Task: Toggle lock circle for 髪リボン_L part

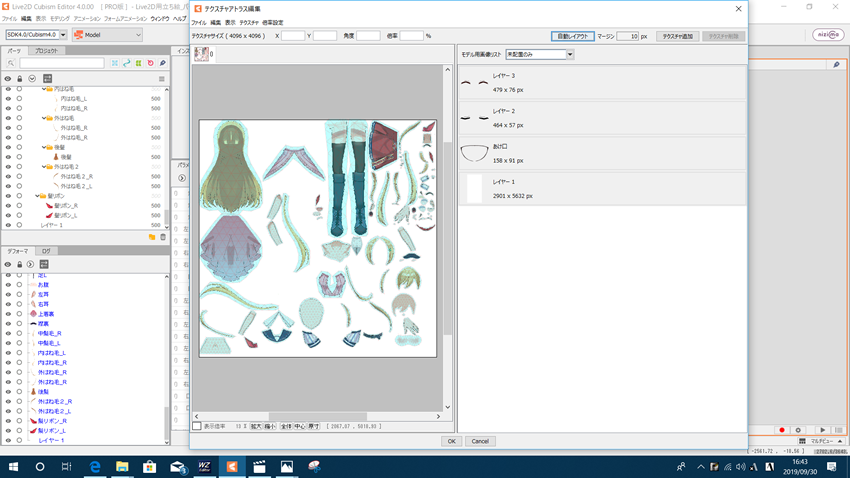Action: 20,216
